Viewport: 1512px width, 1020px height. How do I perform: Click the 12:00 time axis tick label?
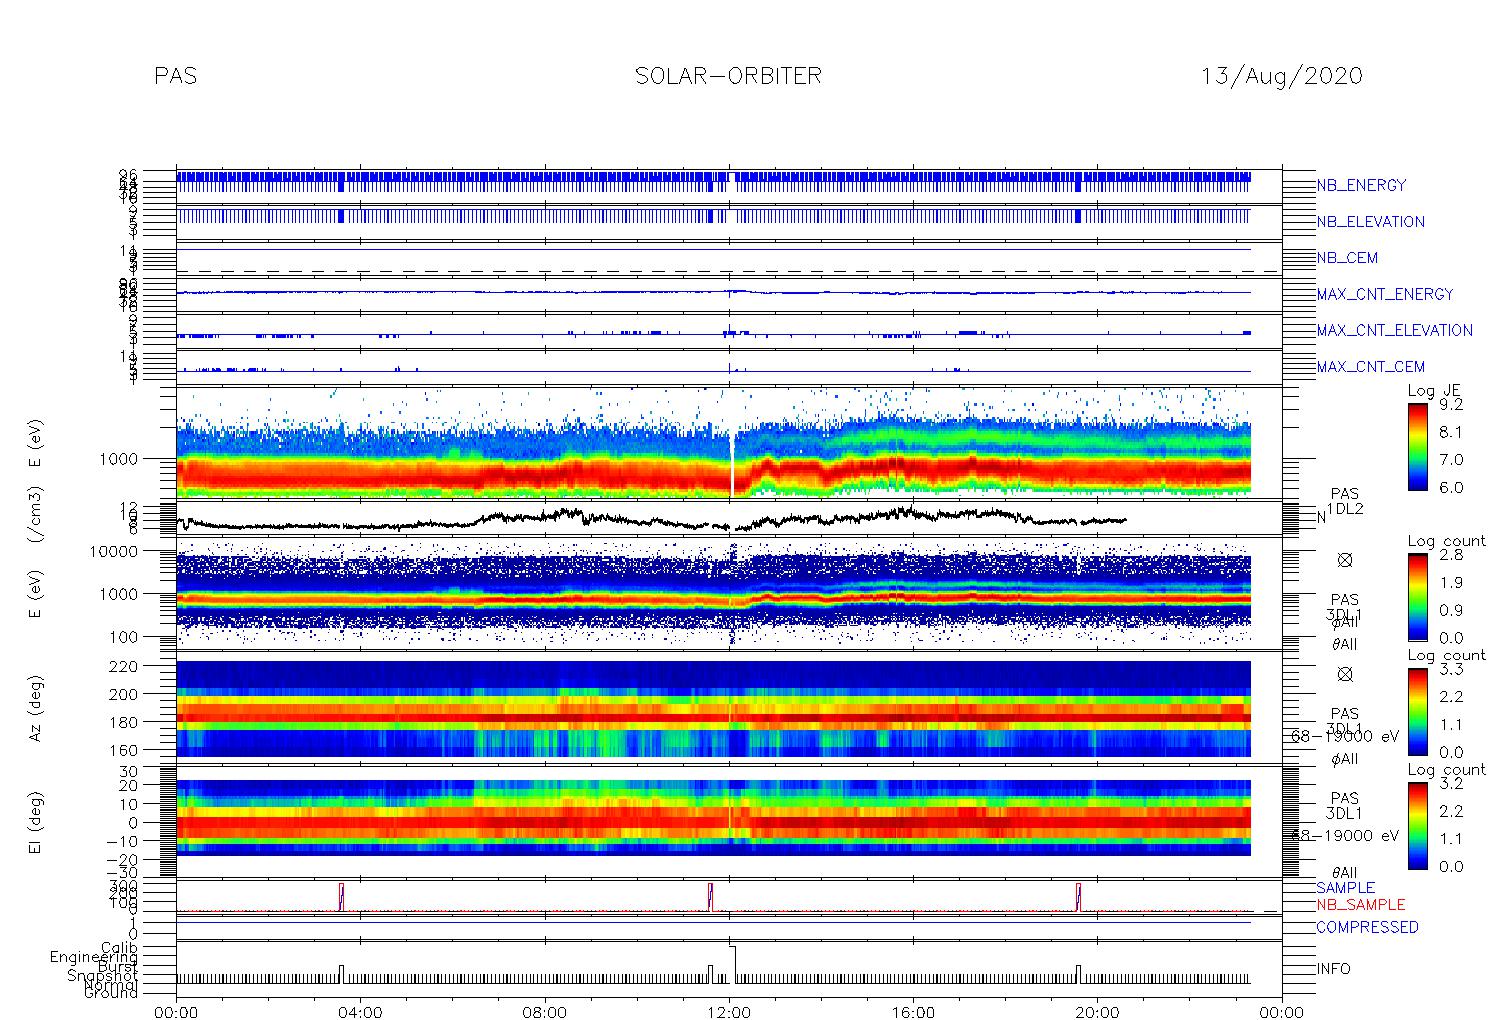(x=729, y=1011)
